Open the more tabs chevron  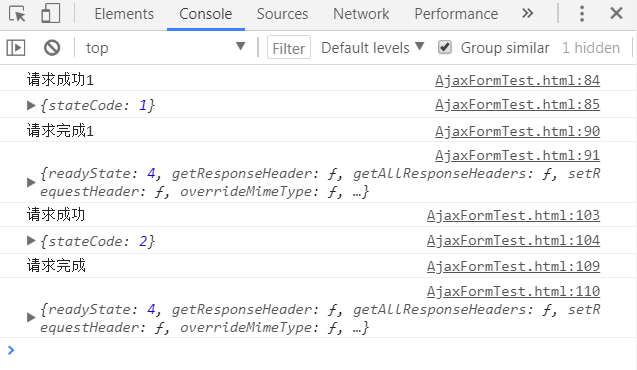pos(527,13)
